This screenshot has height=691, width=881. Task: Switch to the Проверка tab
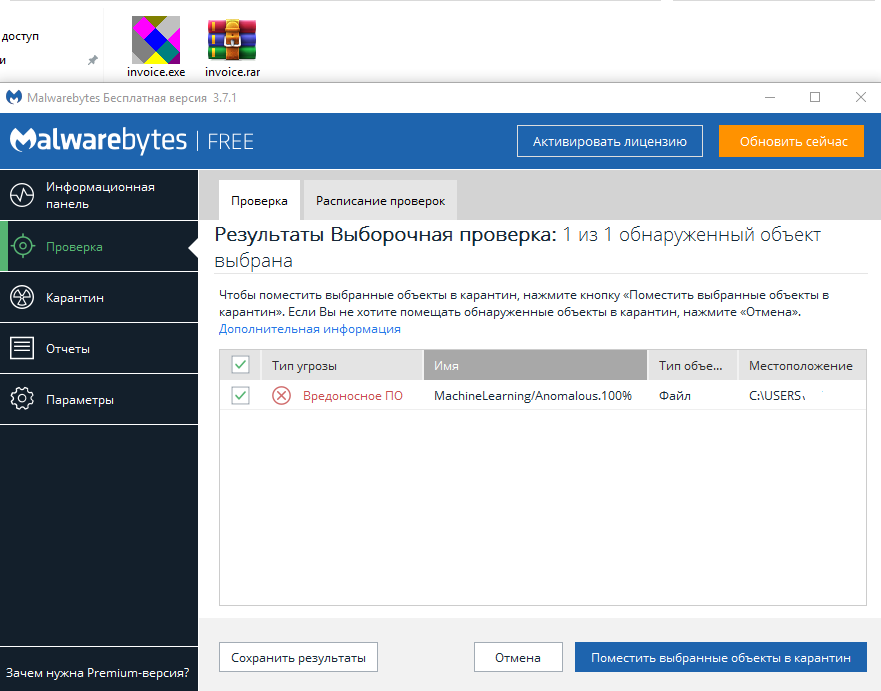259,201
